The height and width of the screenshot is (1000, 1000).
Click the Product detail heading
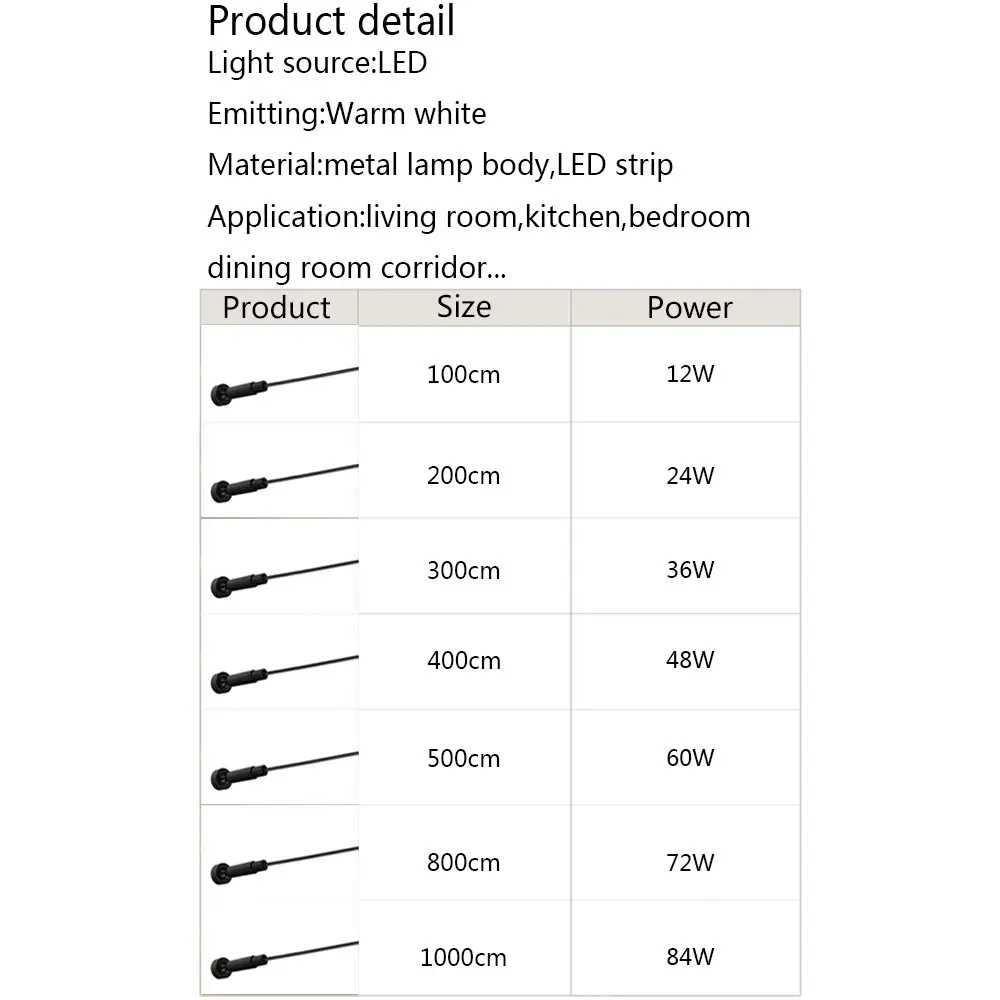click(331, 20)
